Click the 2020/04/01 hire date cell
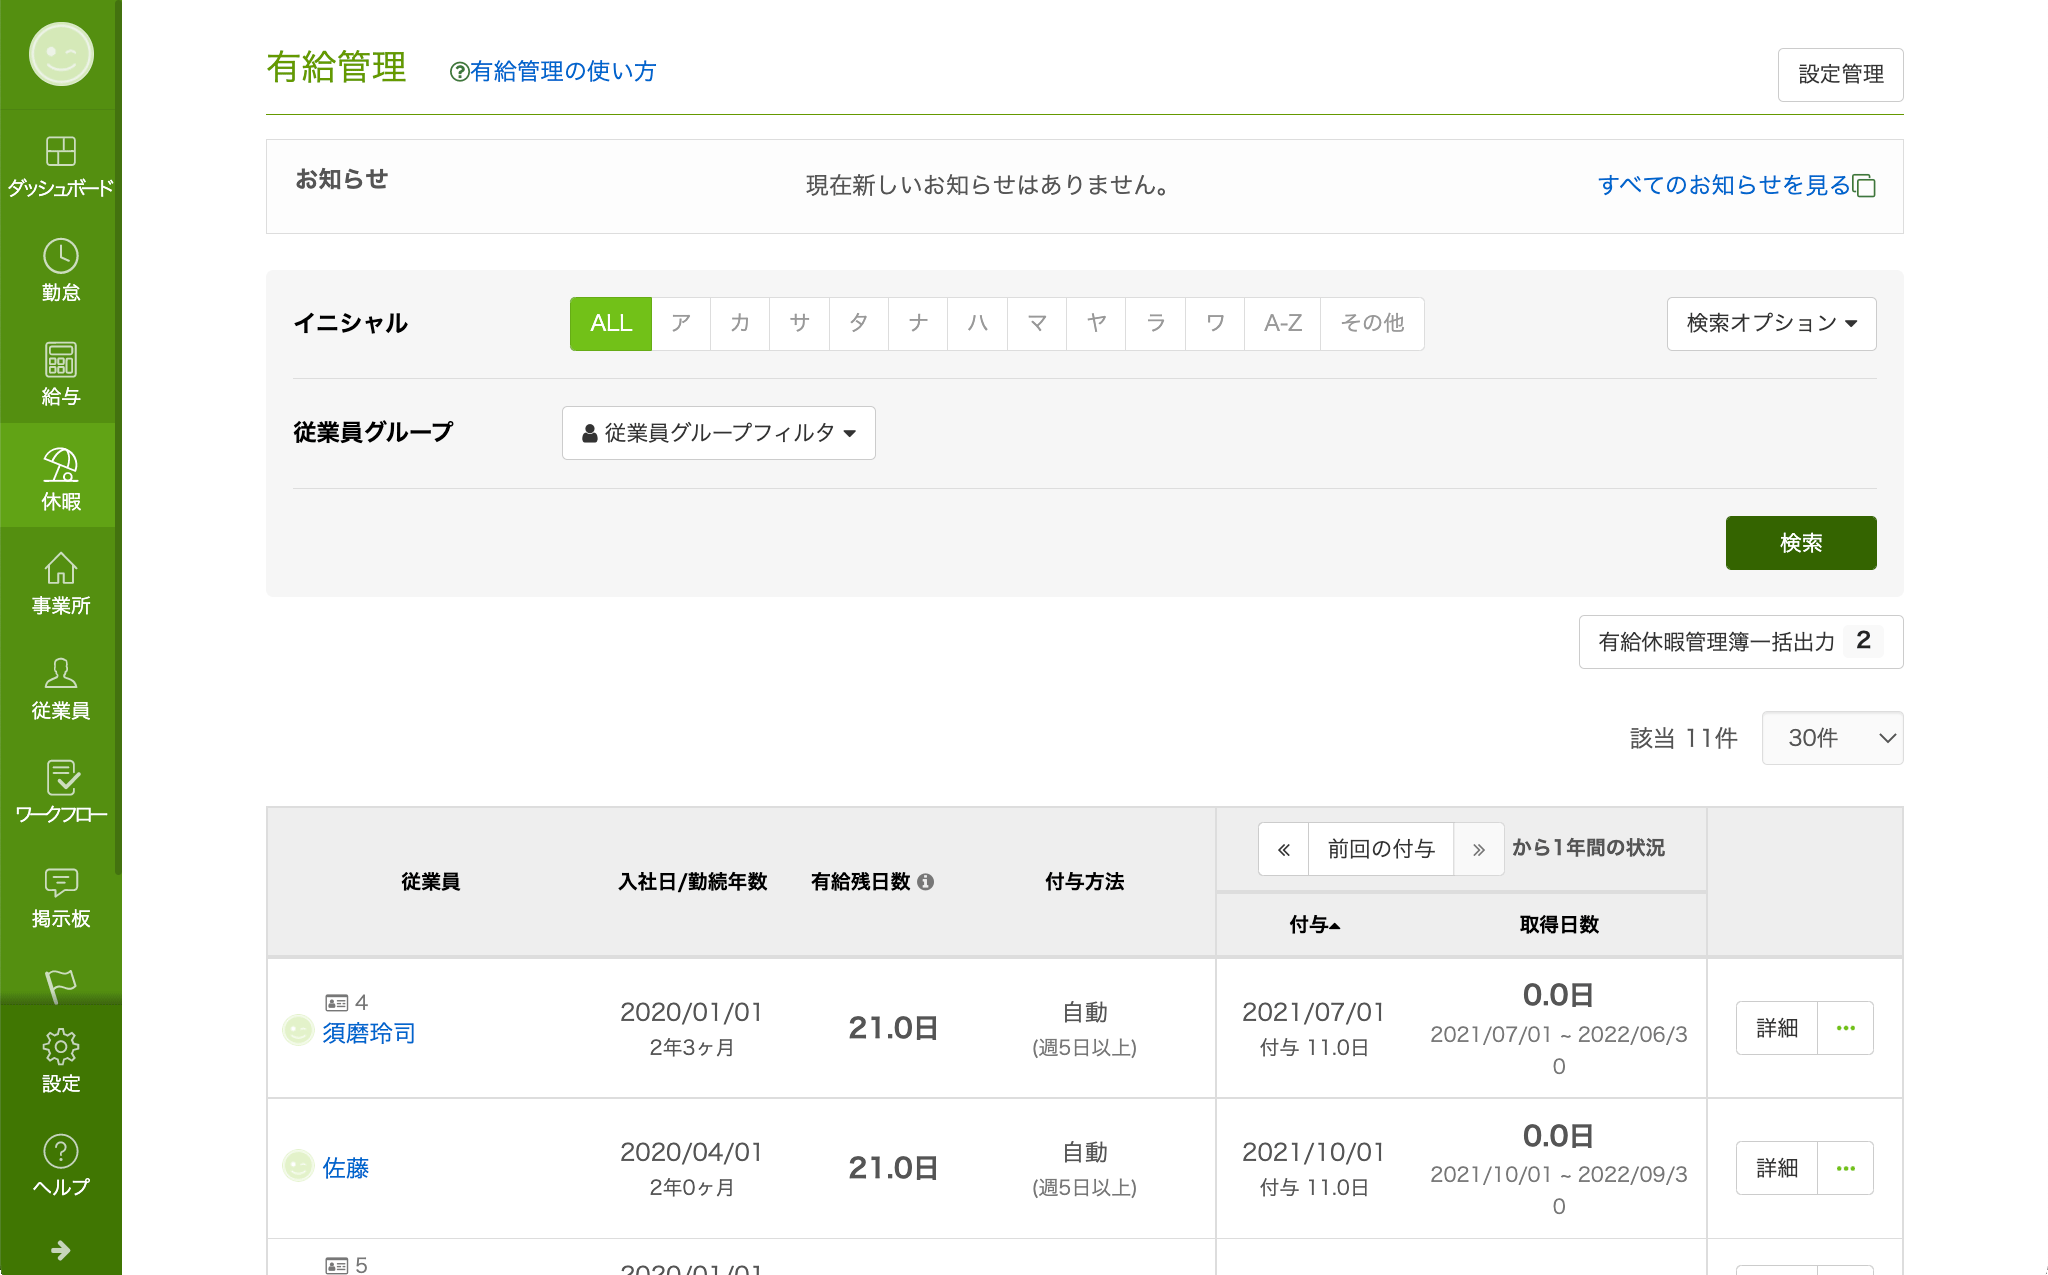The image size is (2048, 1275). [691, 1152]
